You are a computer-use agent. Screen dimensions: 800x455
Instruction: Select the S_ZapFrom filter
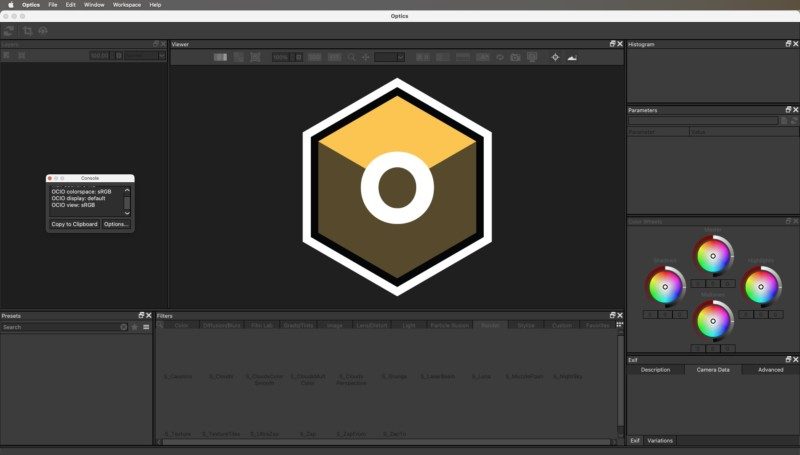(x=351, y=434)
